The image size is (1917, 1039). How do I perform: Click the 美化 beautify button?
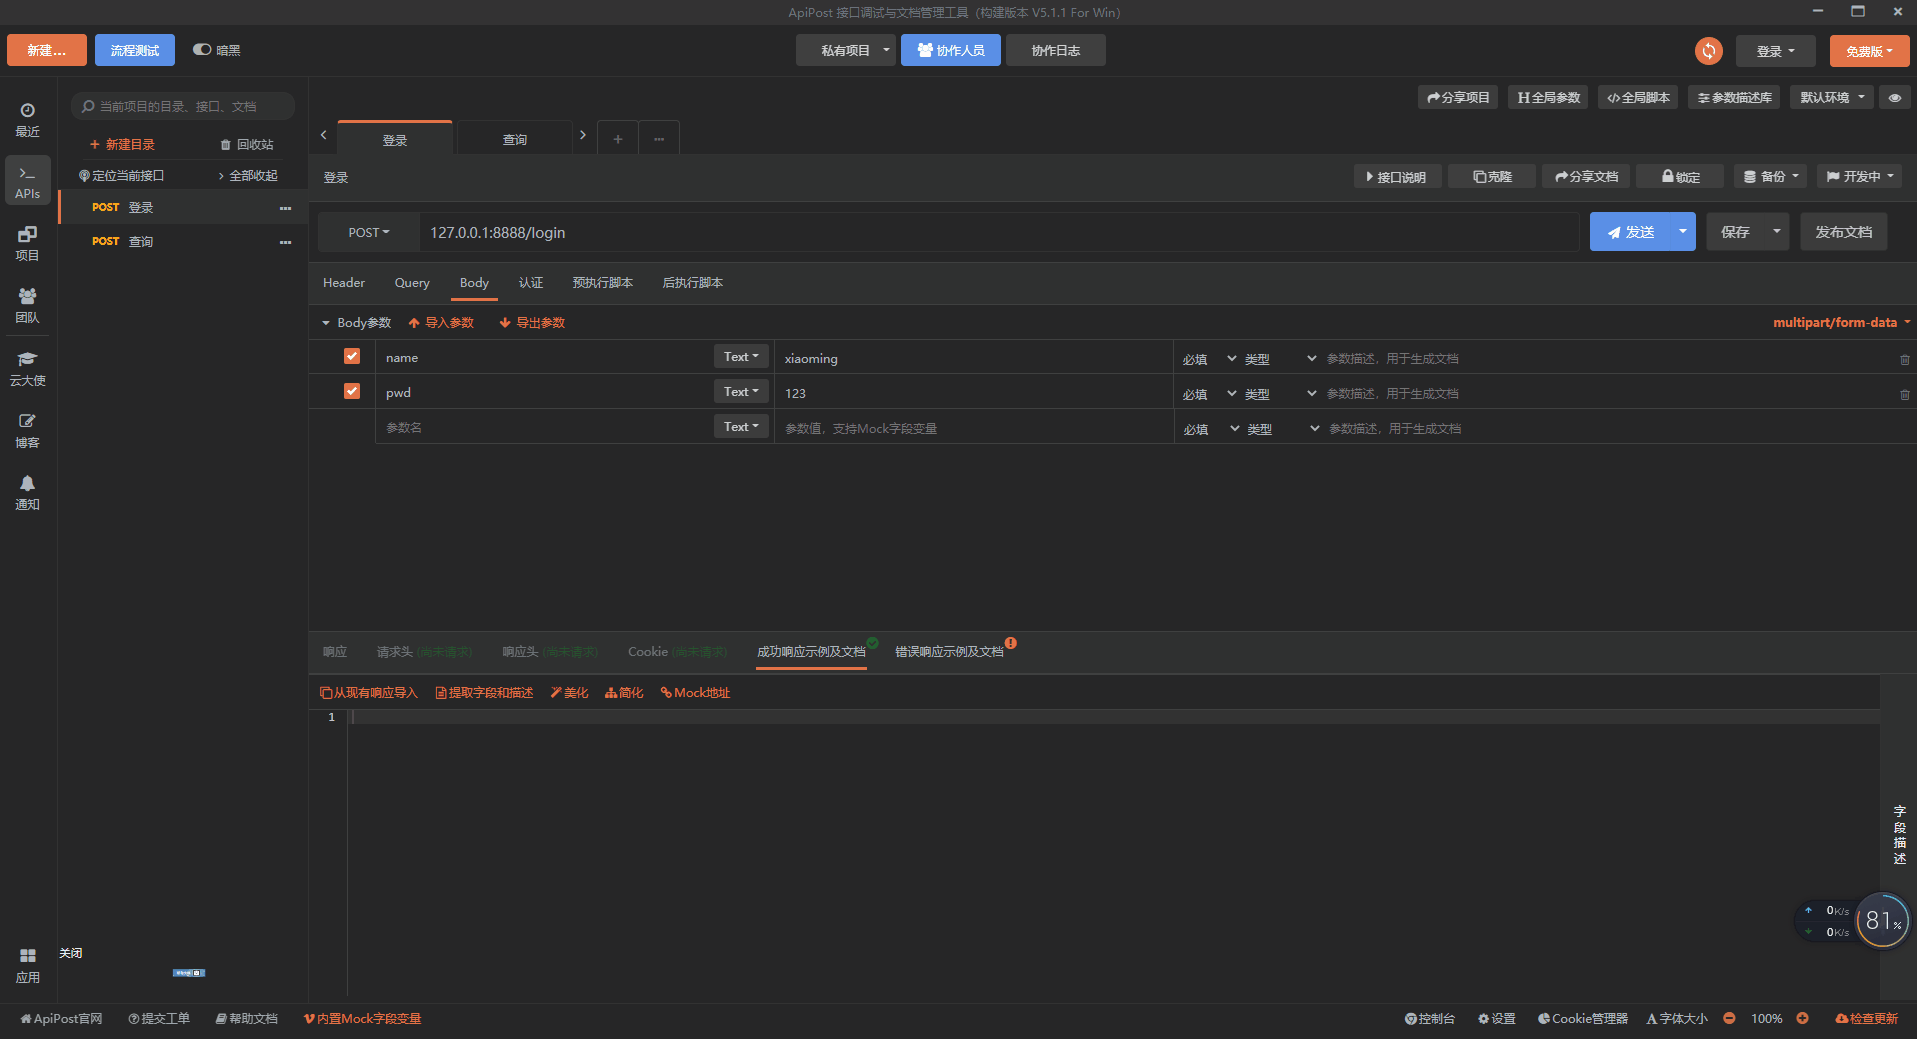(569, 693)
